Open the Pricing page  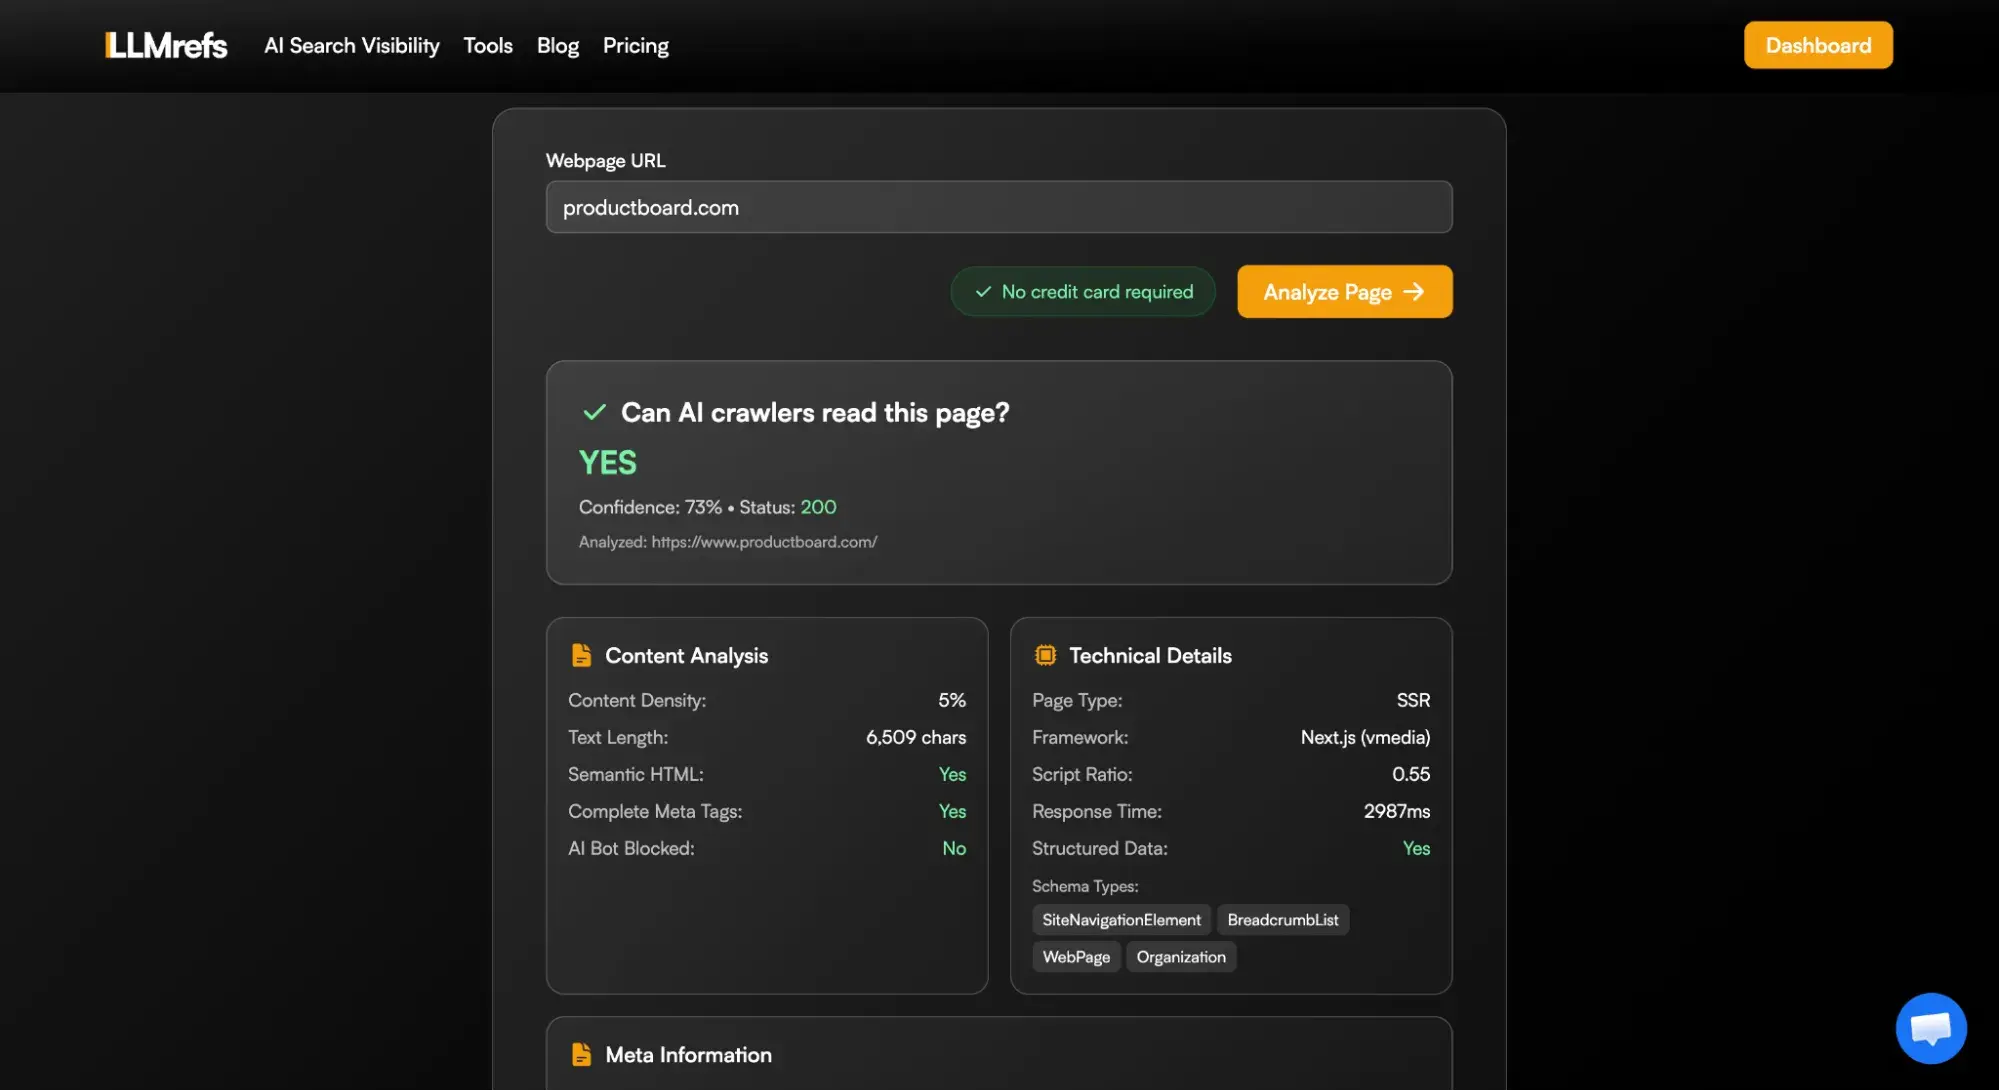click(x=635, y=45)
